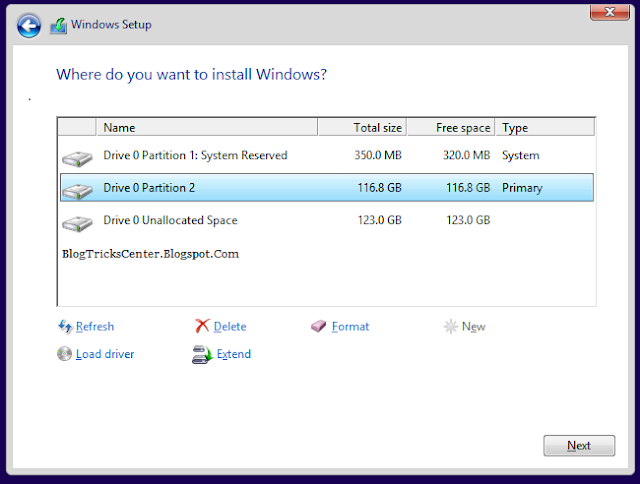Sort by the Type column header
The height and width of the screenshot is (484, 640).
[545, 127]
